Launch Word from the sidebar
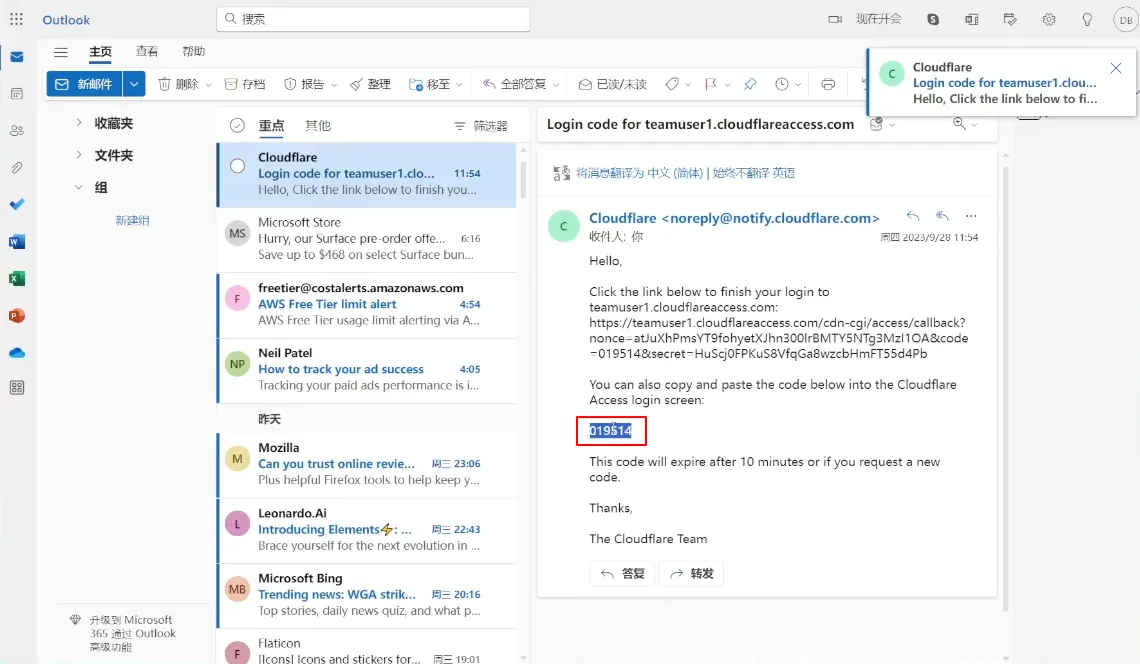1140x664 pixels. pos(17,241)
